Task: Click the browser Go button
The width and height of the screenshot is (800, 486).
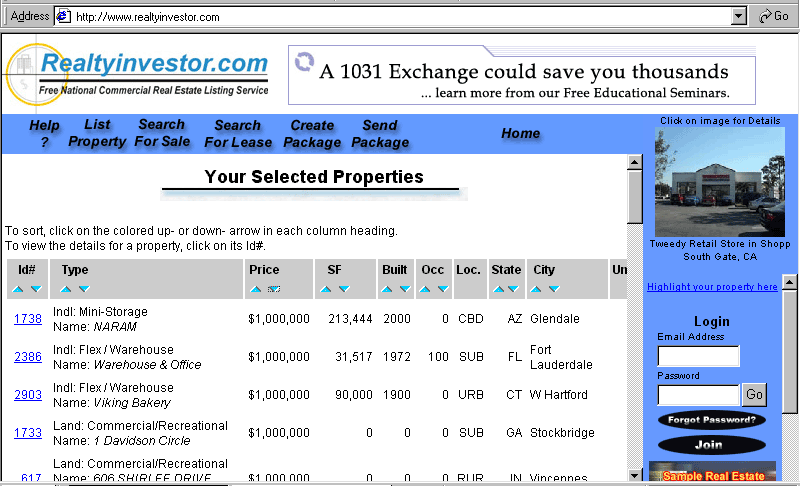Action: 774,16
